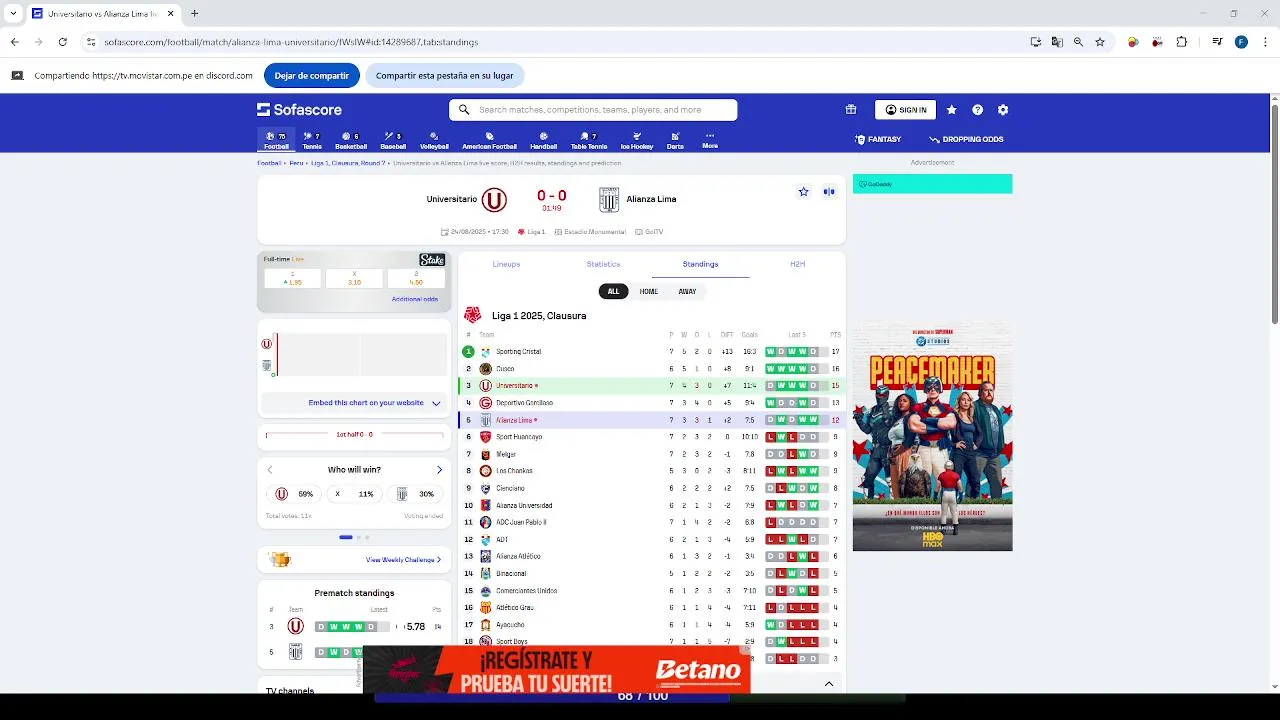Click the browser address bar URL
The width and height of the screenshot is (1280, 720).
point(291,42)
